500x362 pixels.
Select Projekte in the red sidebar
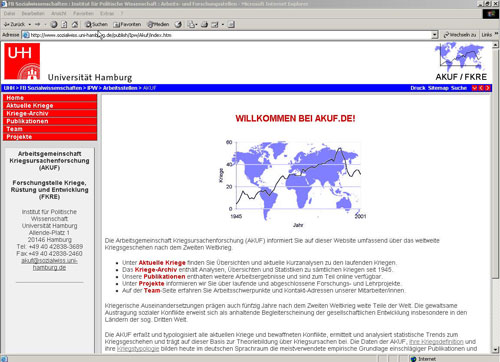point(50,137)
